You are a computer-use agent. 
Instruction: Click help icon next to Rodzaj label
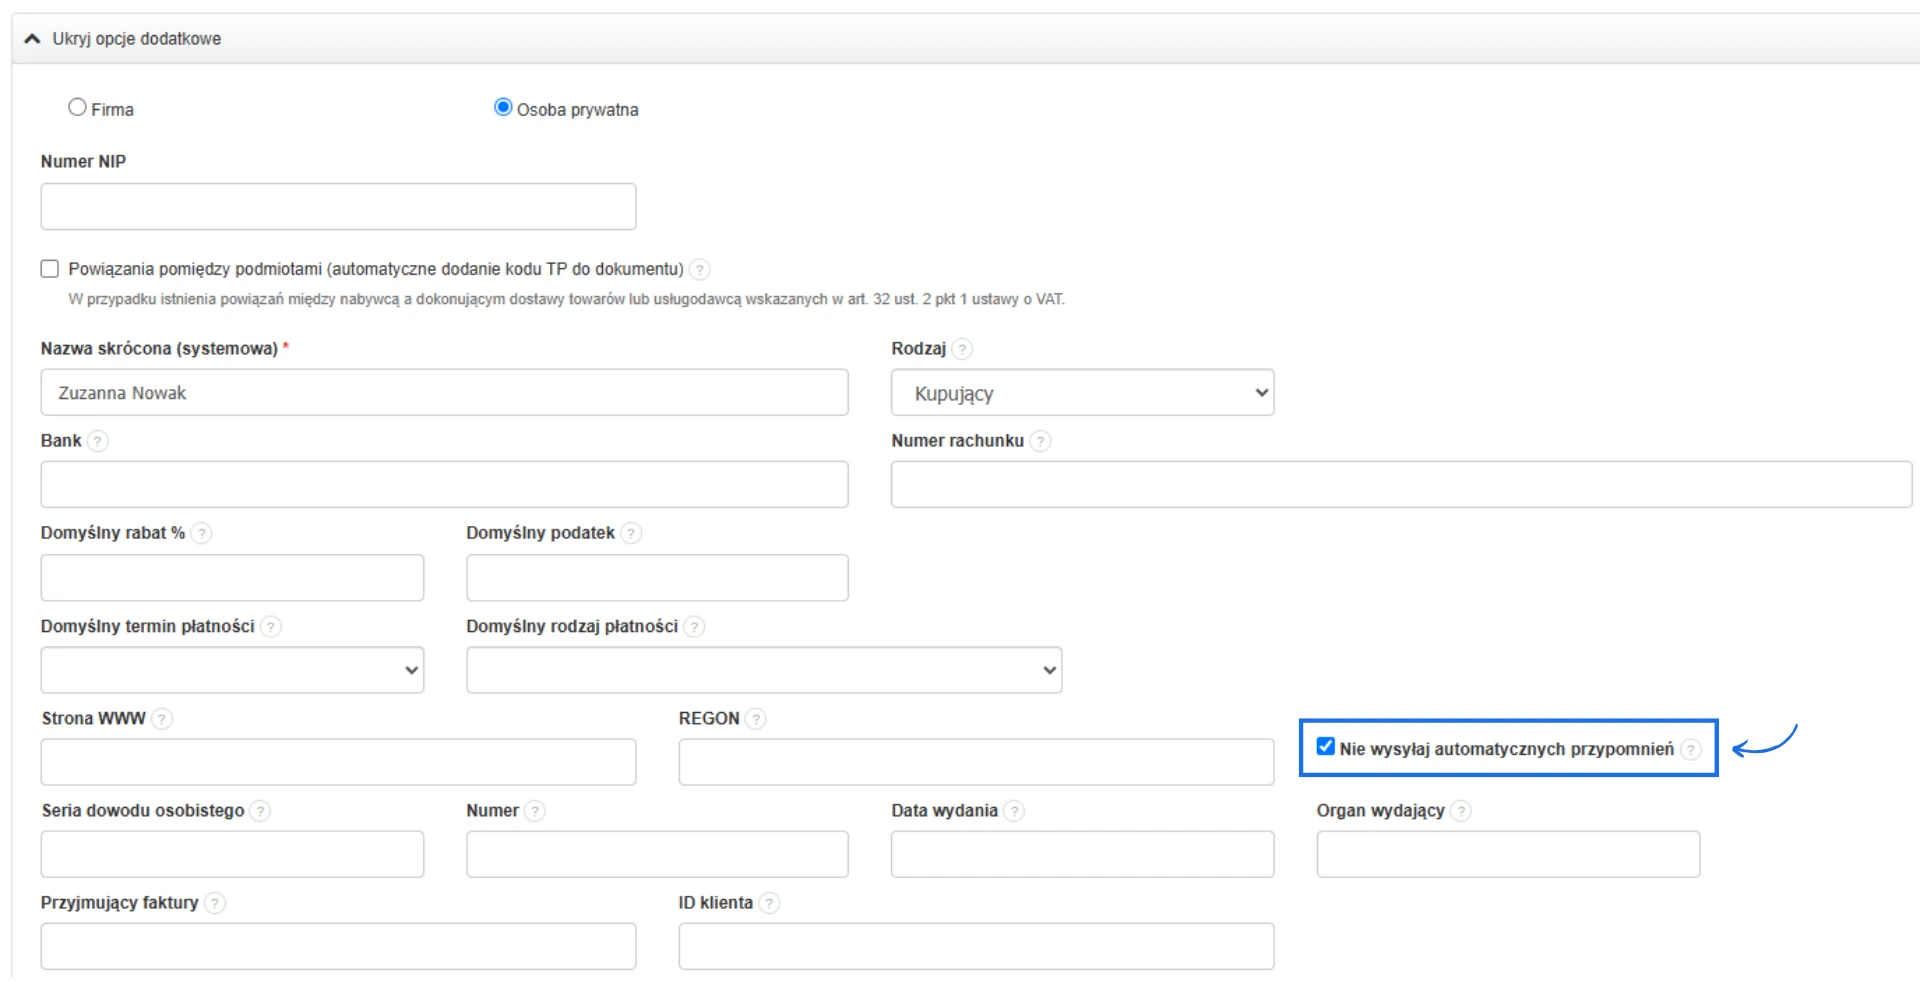click(962, 349)
